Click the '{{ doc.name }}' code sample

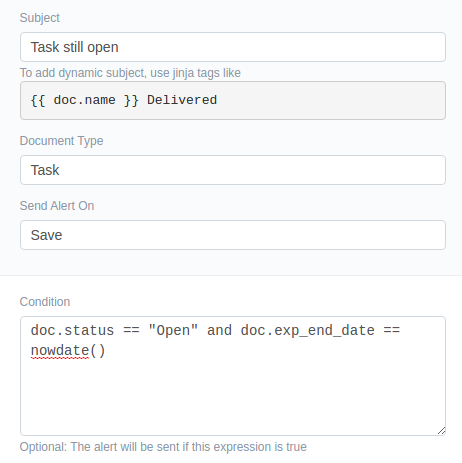point(84,100)
